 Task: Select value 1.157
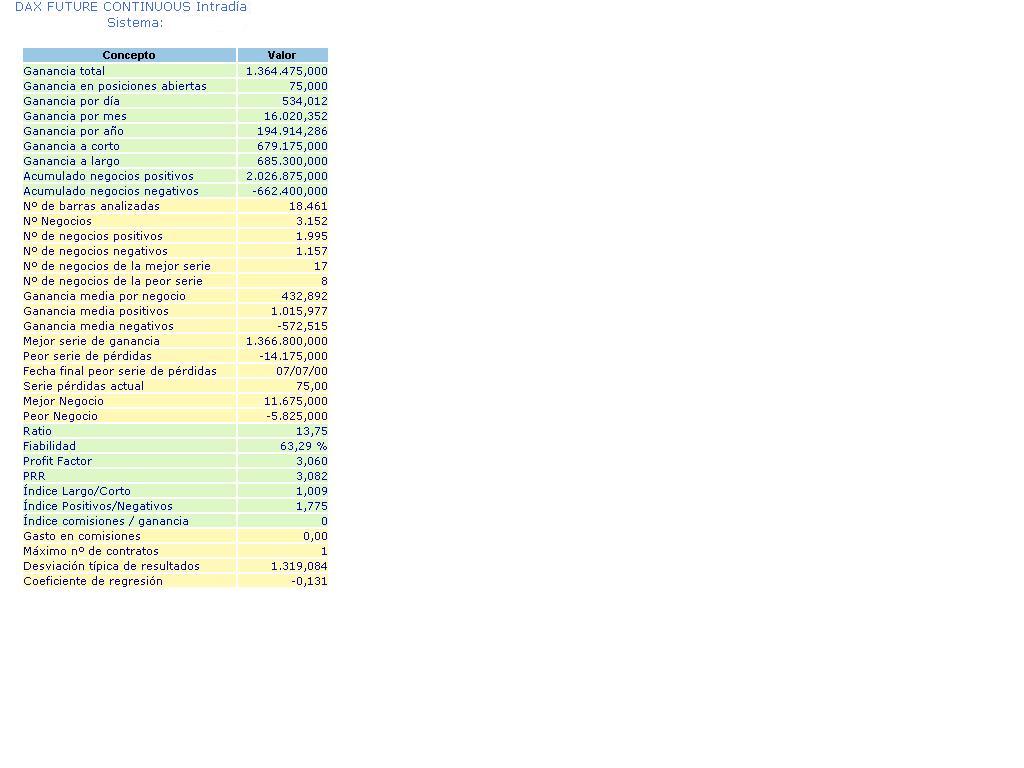click(312, 251)
